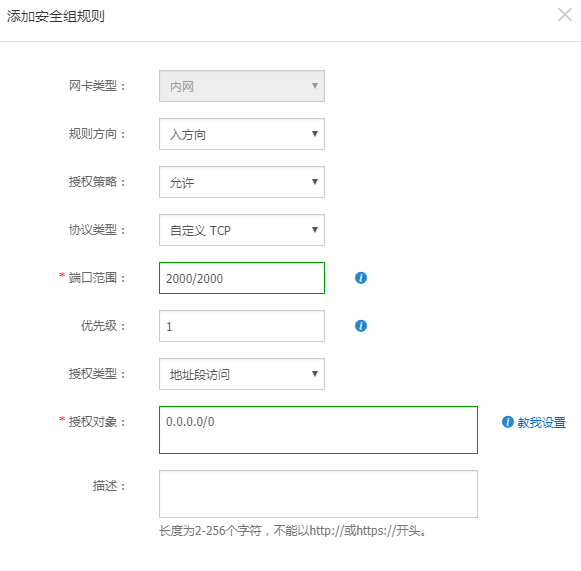Viewport: 581px width, 571px height.
Task: Click the info icon next to 端口范围 field
Action: coord(361,278)
